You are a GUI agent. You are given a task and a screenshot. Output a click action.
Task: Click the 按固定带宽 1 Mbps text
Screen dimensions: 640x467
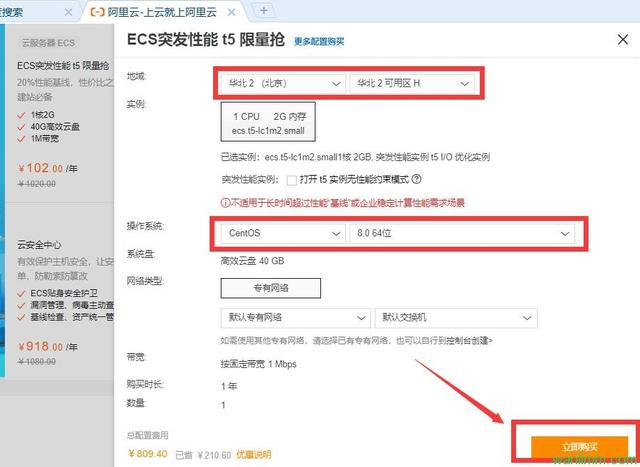(258, 364)
